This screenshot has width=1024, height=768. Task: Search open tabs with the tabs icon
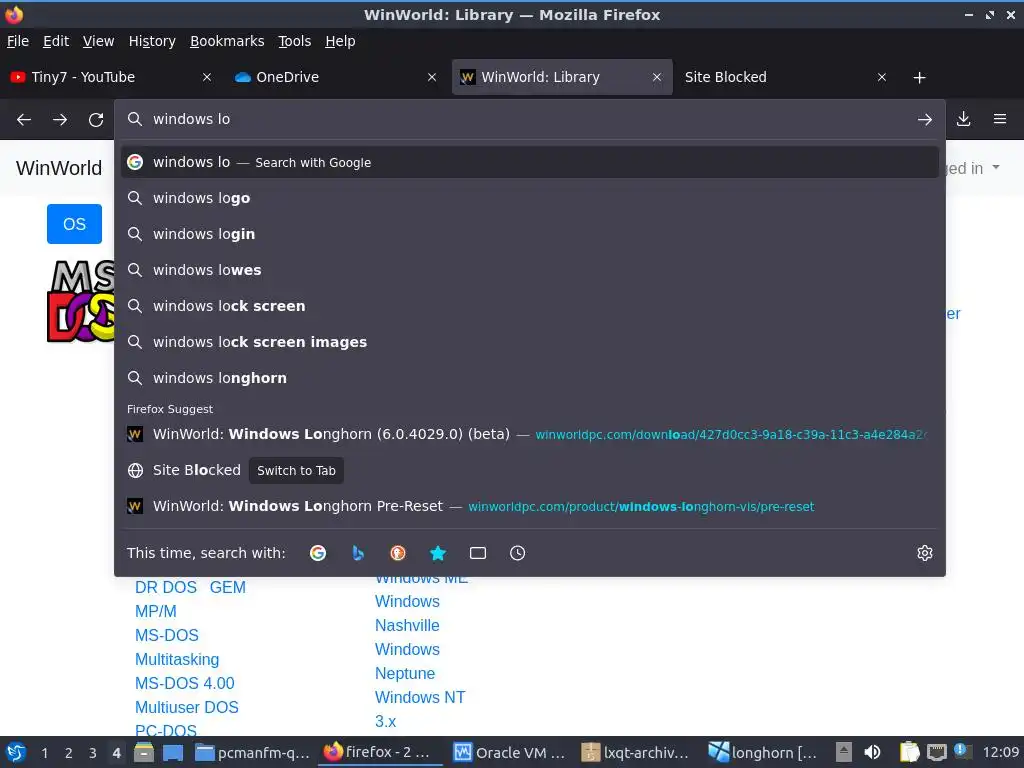tap(478, 553)
